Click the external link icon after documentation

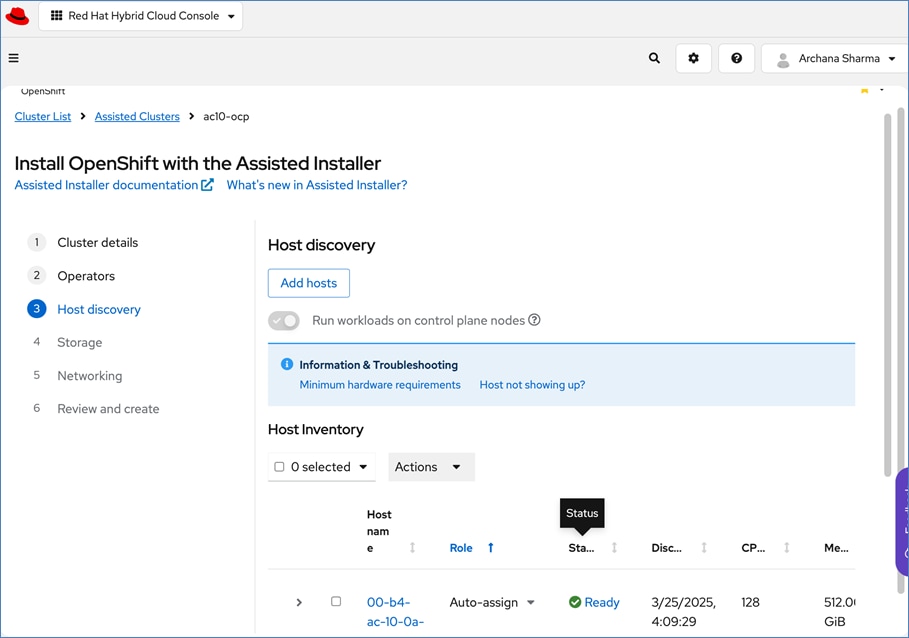(208, 185)
